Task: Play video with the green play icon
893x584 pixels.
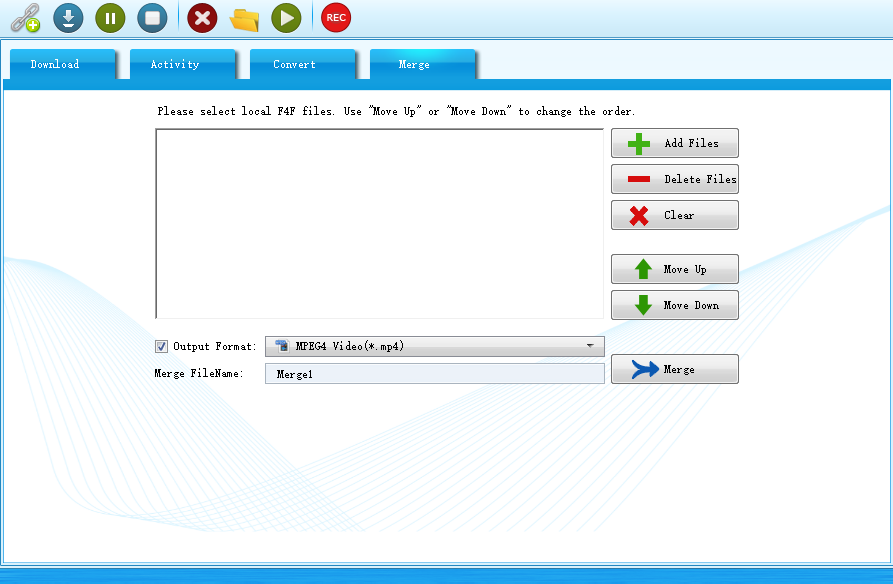Action: [x=286, y=18]
